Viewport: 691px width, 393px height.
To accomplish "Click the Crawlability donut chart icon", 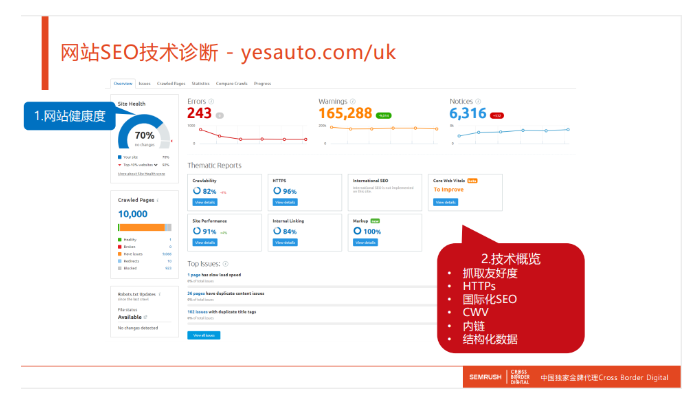I will click(197, 191).
